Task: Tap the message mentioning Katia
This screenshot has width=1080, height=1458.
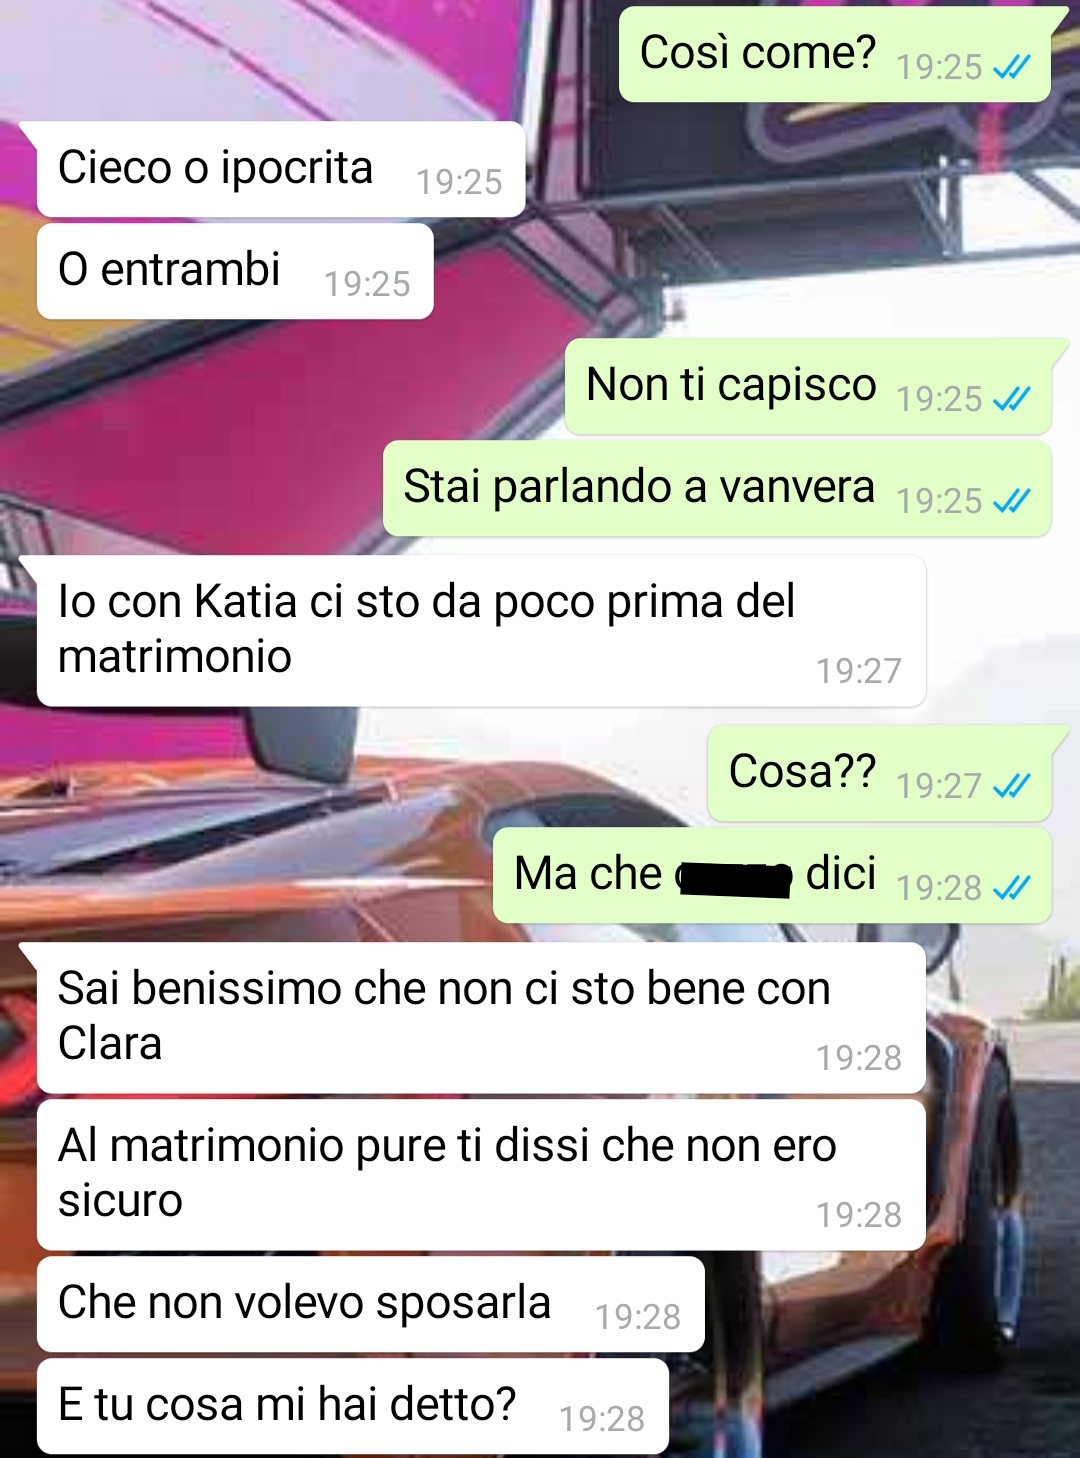Action: 481,631
